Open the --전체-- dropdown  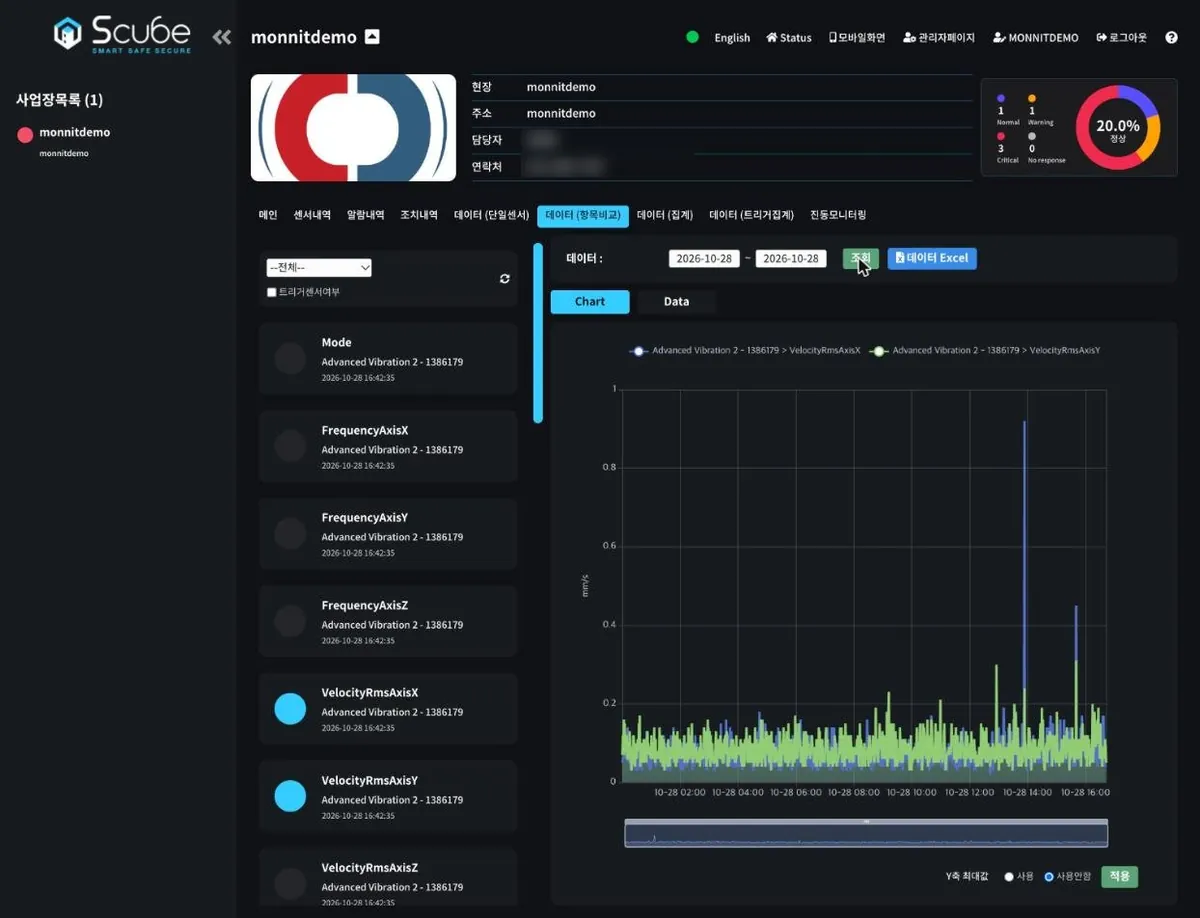(319, 268)
